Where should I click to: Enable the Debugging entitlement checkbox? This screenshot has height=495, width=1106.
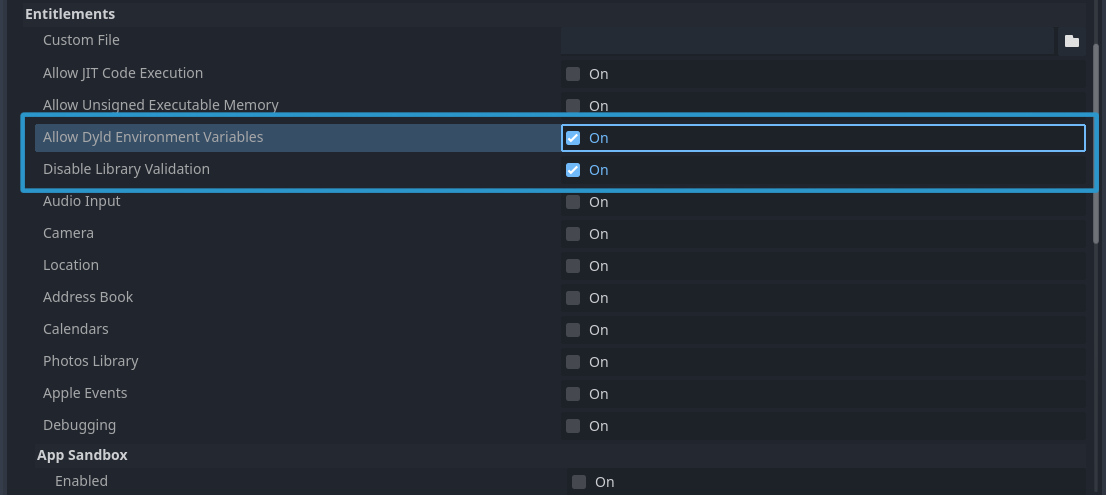[573, 426]
